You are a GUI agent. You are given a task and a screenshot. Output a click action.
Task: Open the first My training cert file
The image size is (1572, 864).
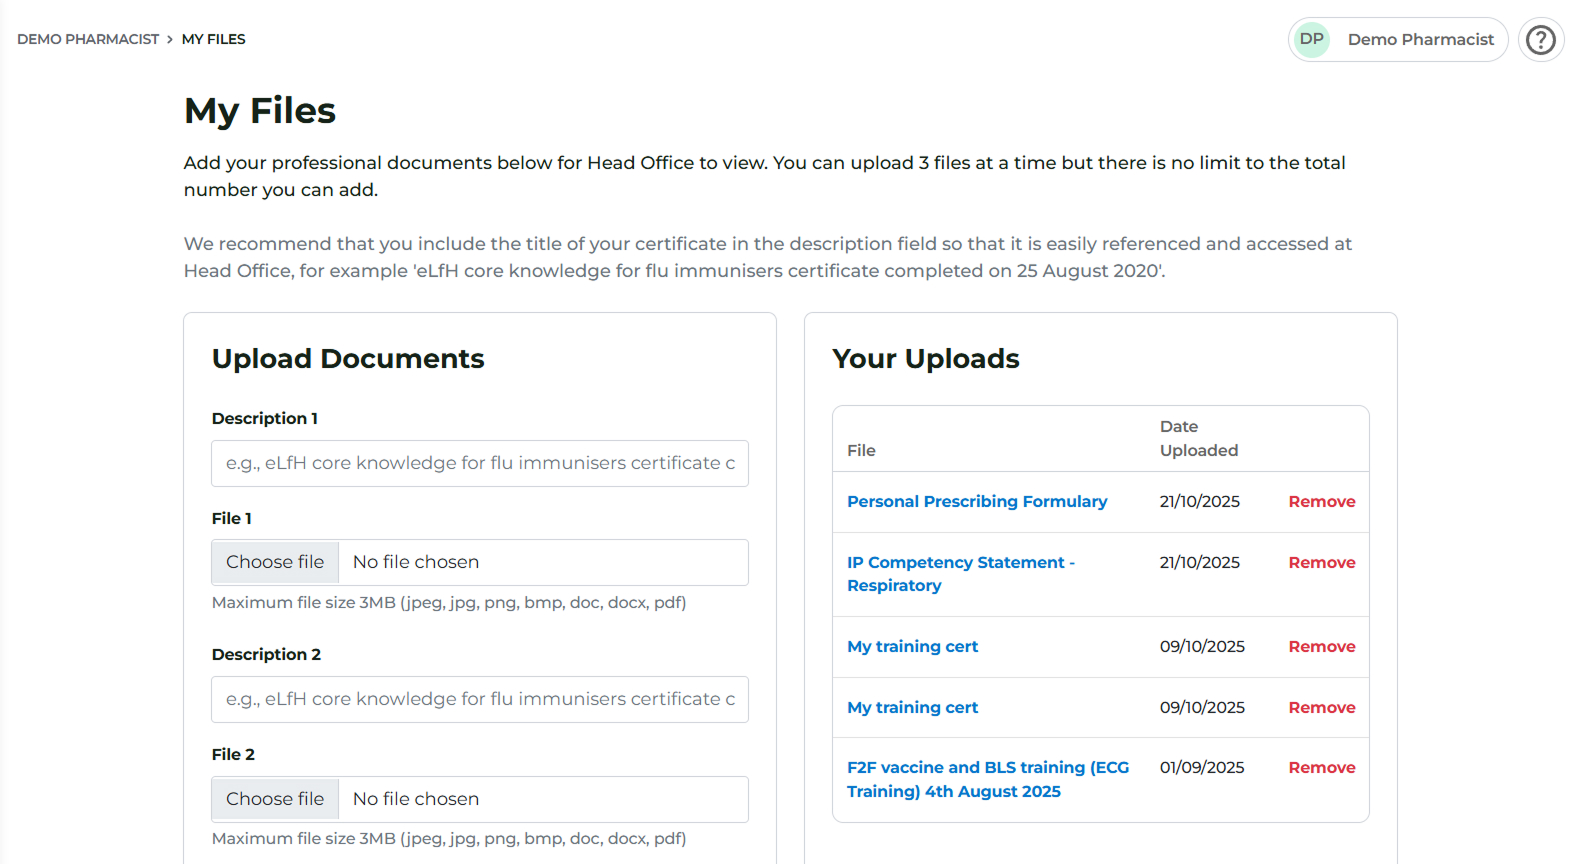click(x=912, y=646)
